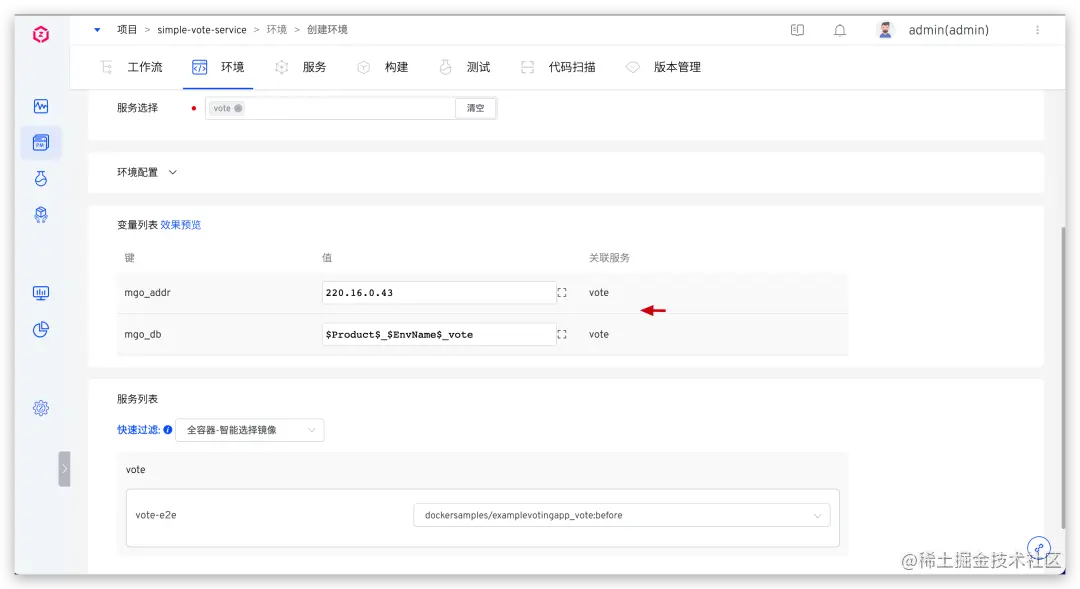Open the insights pie chart icon in sidebar

point(40,329)
